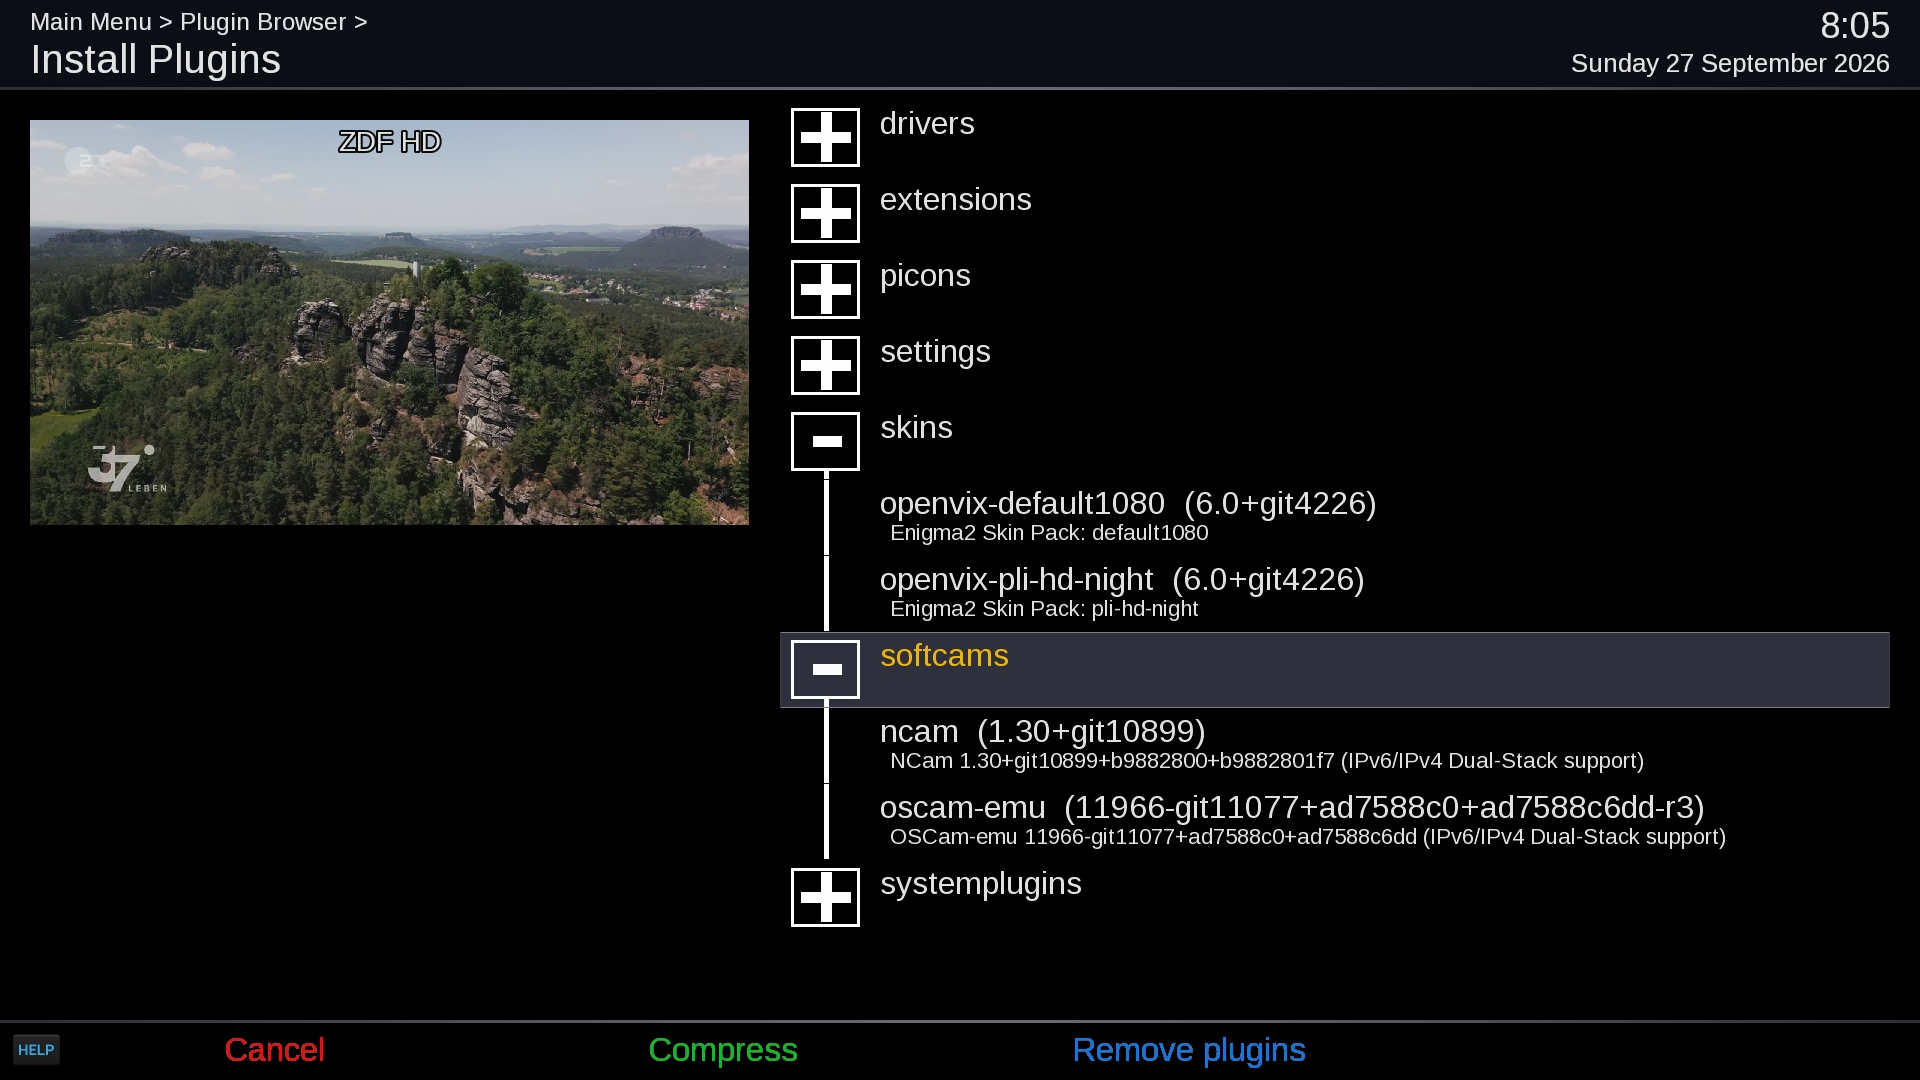Screen dimensions: 1920x1080
Task: Click the blue Remove plugins button
Action: click(1189, 1051)
